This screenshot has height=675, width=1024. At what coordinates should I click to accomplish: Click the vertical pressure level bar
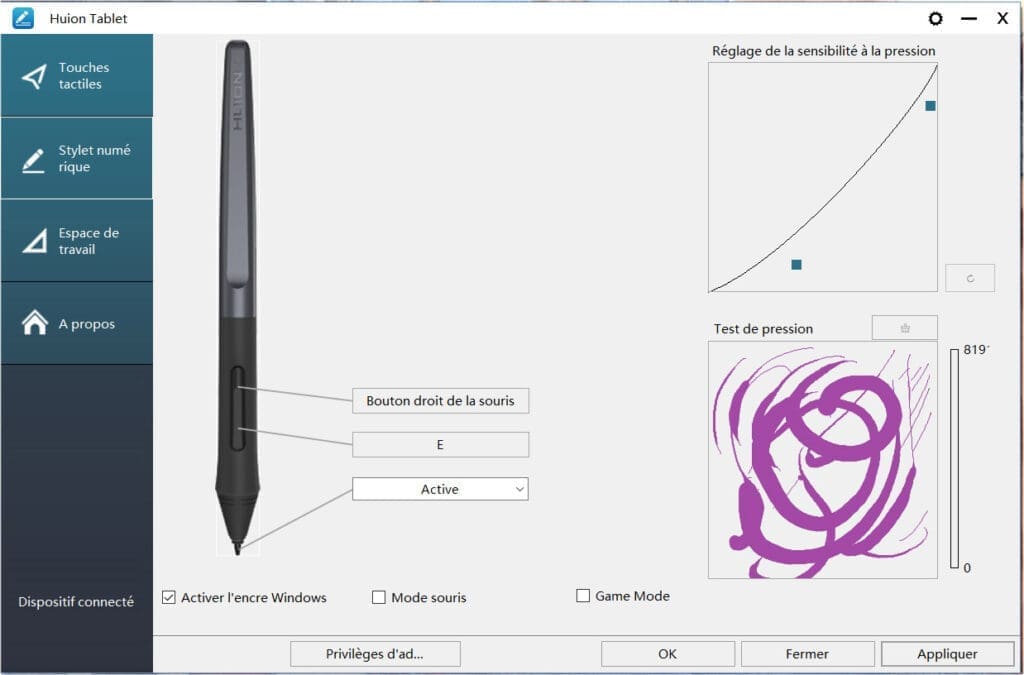(x=955, y=459)
